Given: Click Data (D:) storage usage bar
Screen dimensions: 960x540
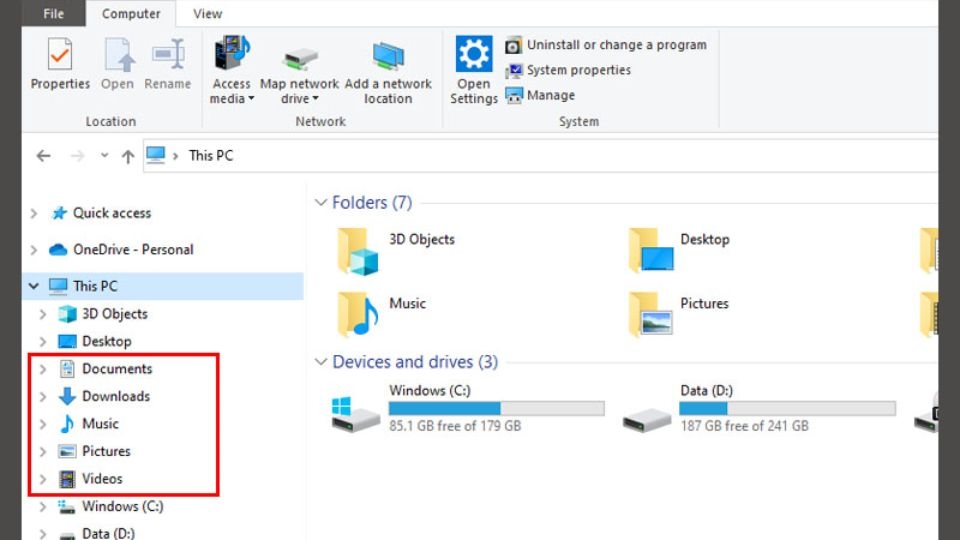Looking at the screenshot, I should click(787, 408).
